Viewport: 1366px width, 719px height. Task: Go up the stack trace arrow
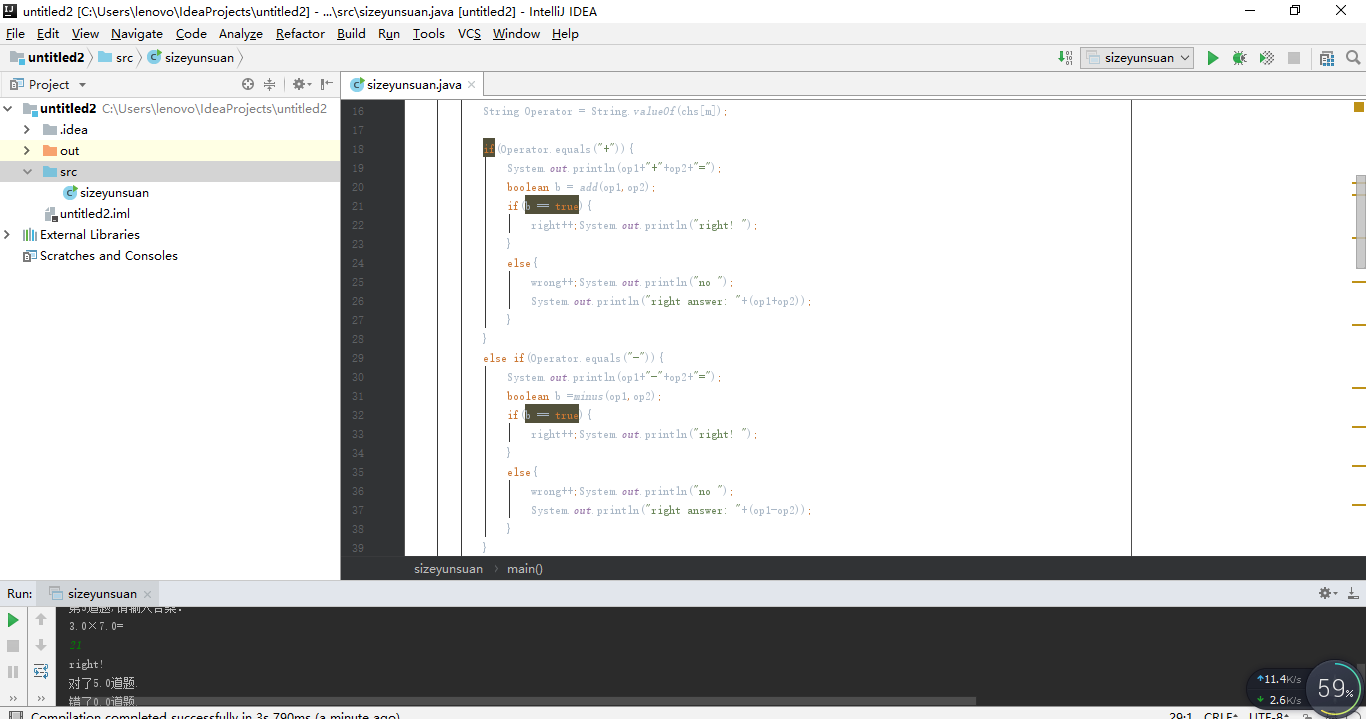41,620
